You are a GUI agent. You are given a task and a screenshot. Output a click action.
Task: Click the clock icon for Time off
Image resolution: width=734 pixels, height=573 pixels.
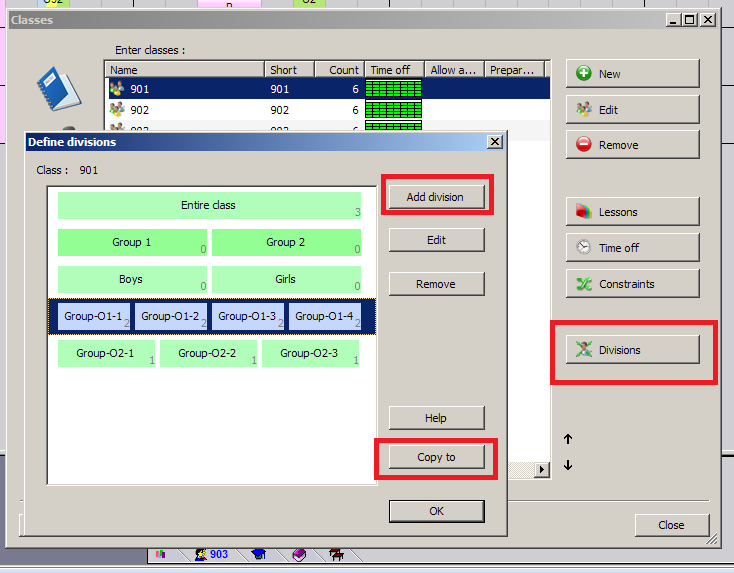[x=583, y=248]
